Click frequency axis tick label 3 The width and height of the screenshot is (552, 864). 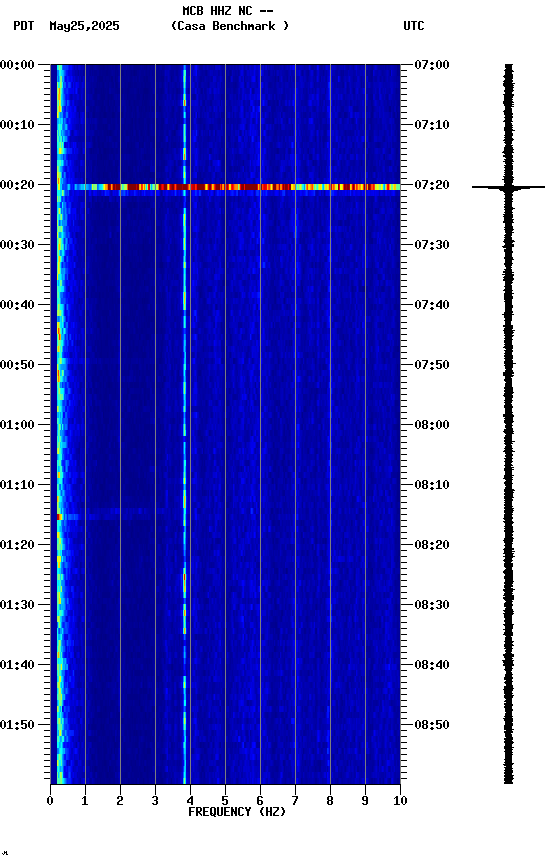155,801
